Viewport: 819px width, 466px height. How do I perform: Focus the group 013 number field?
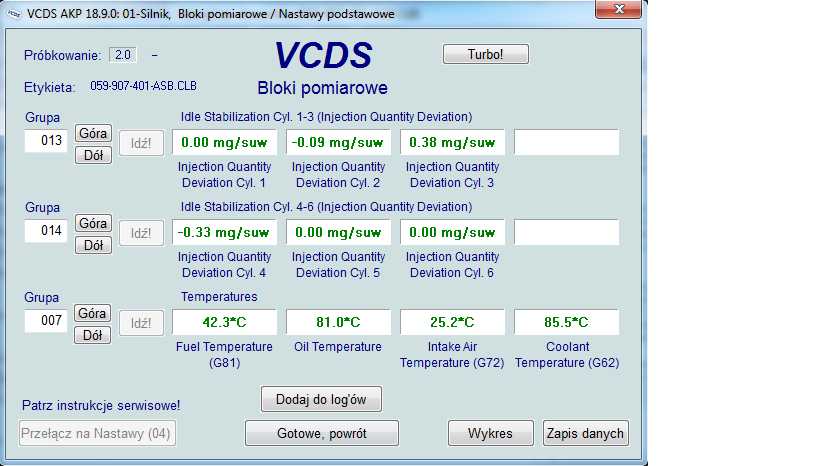tap(46, 141)
